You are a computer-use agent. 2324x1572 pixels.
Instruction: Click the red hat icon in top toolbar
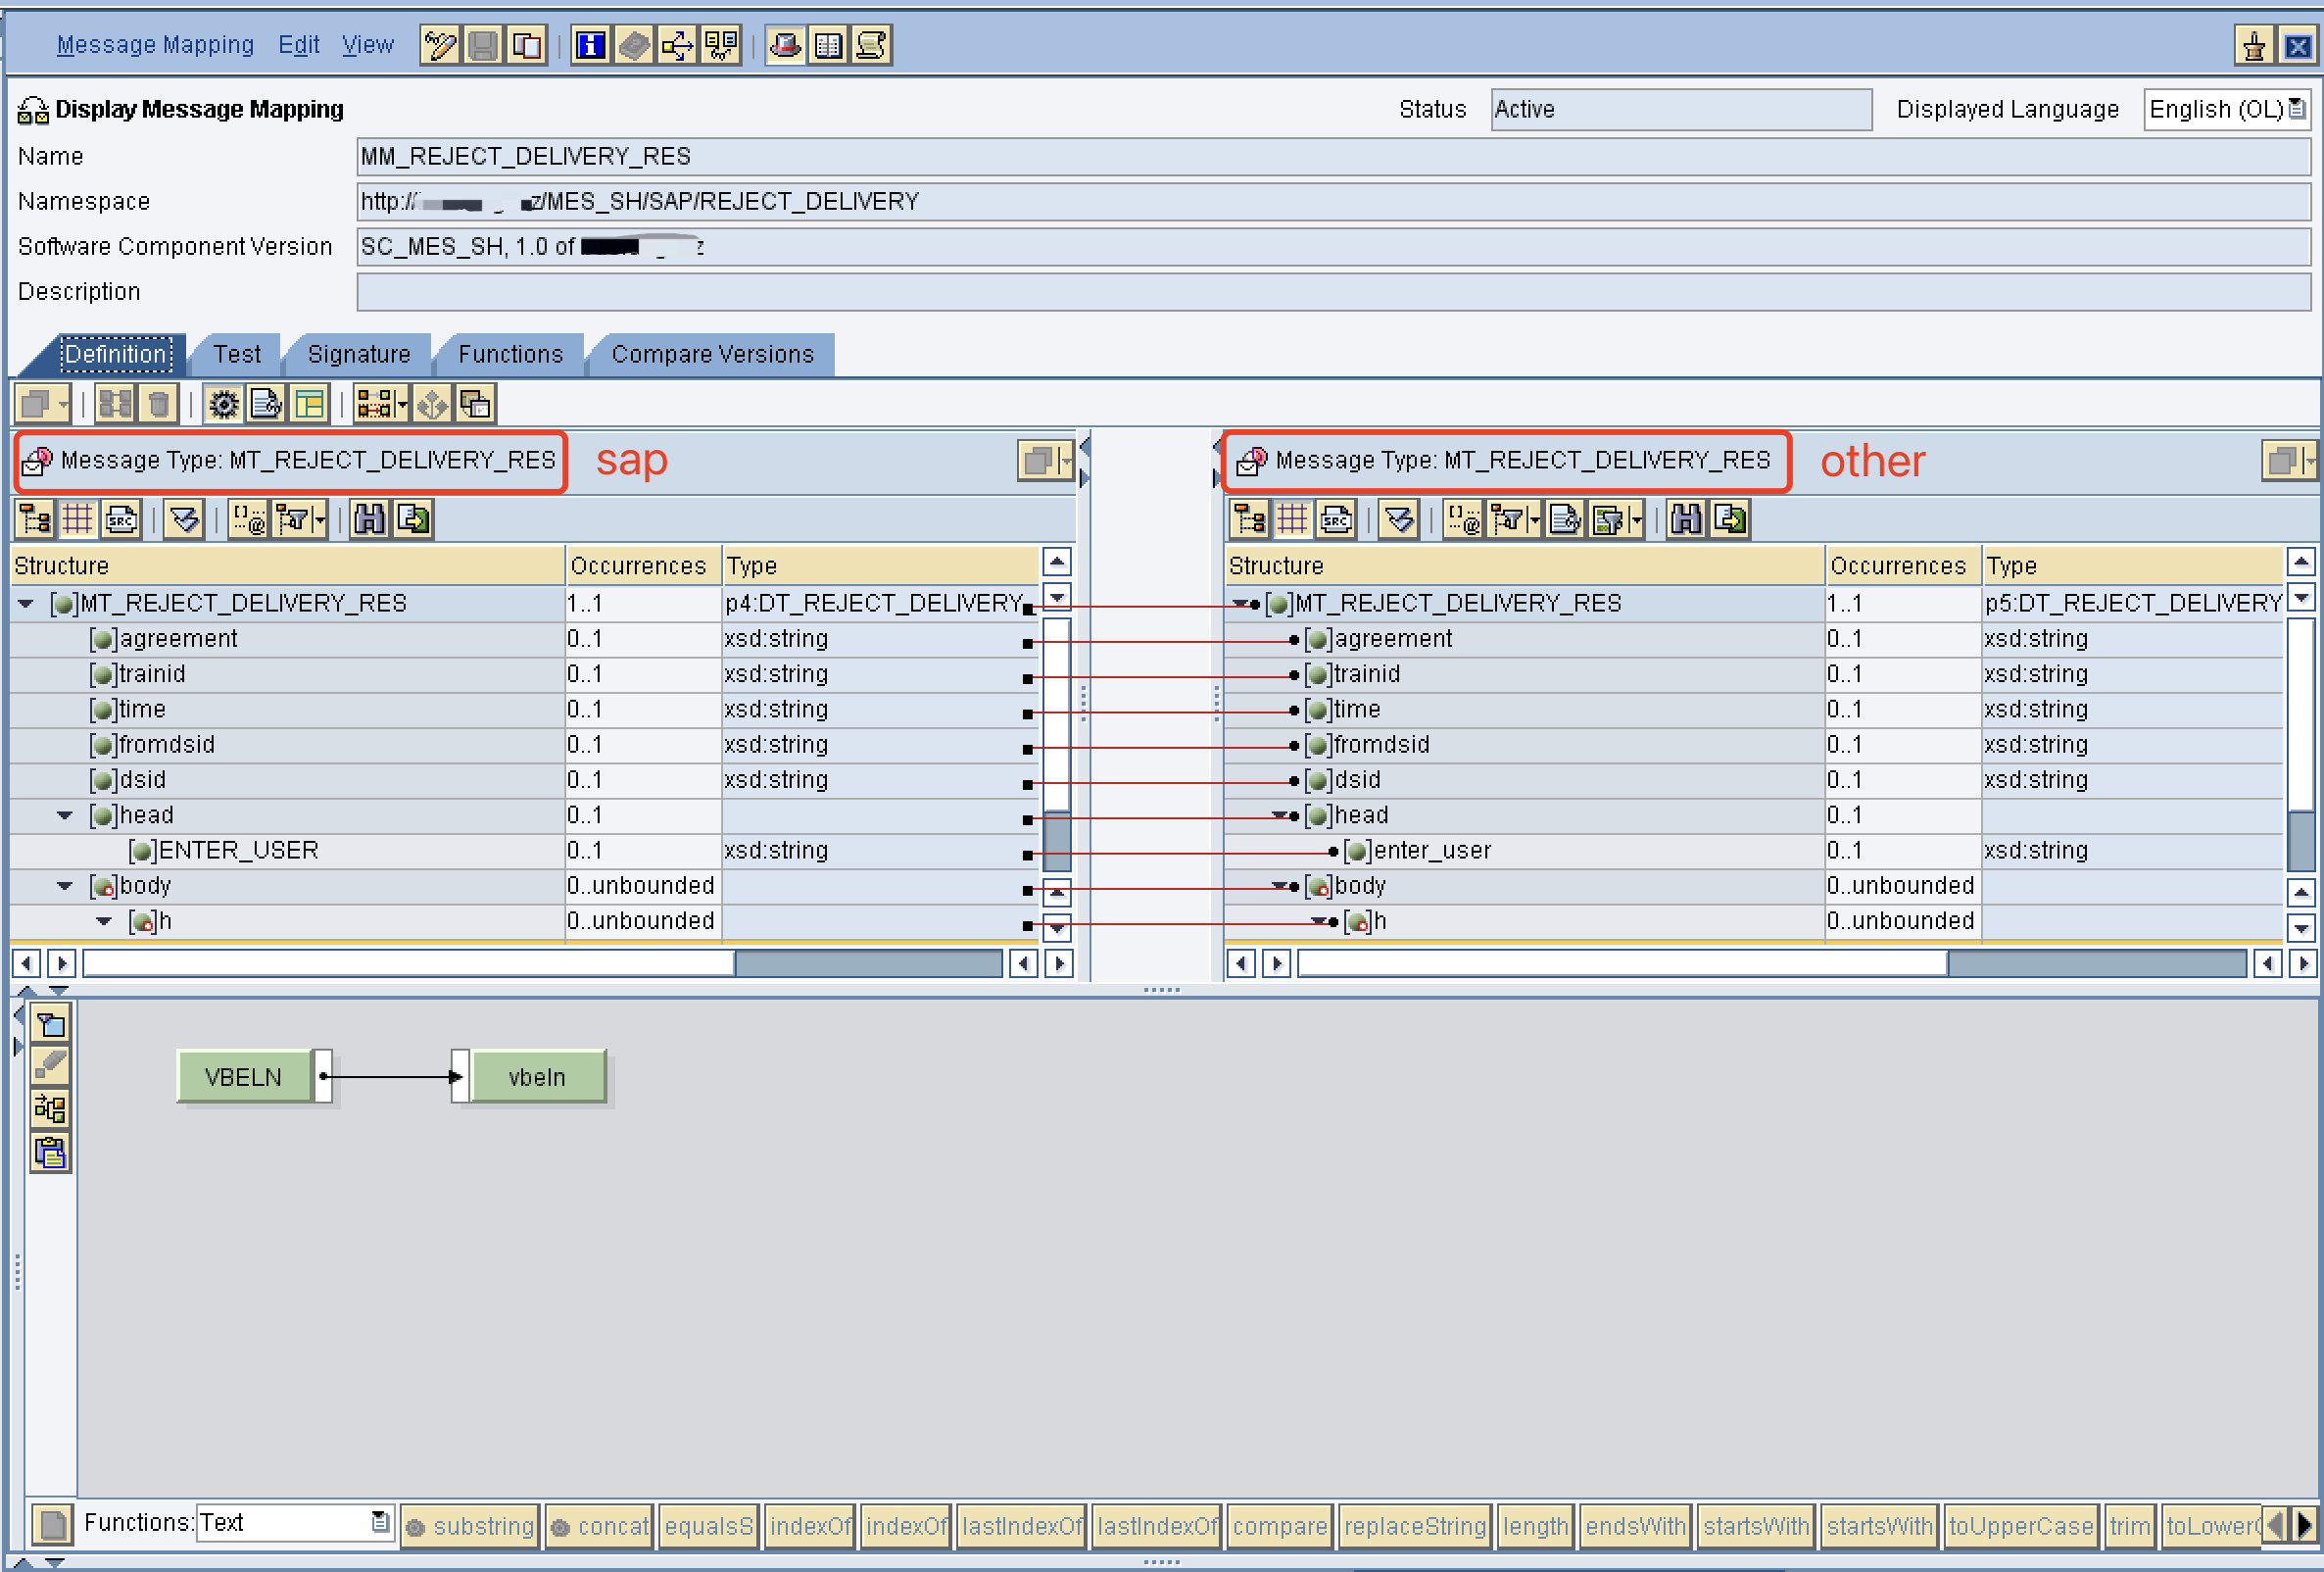click(786, 45)
